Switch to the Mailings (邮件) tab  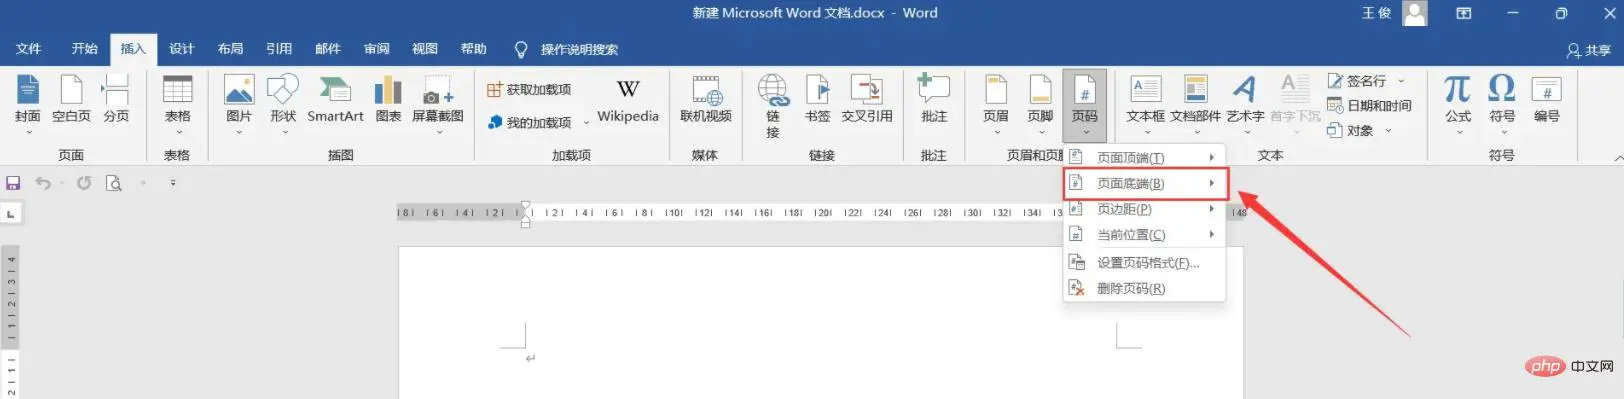tap(328, 49)
